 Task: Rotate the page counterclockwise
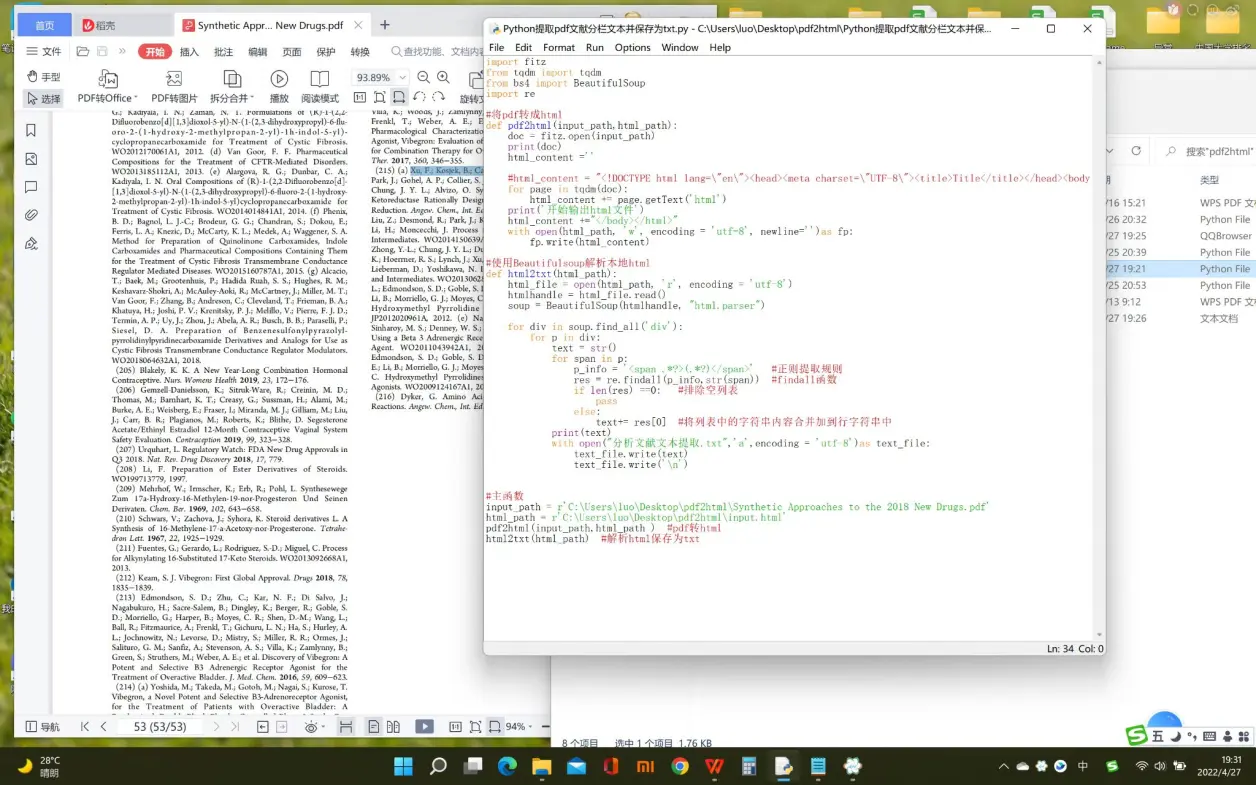(x=420, y=98)
